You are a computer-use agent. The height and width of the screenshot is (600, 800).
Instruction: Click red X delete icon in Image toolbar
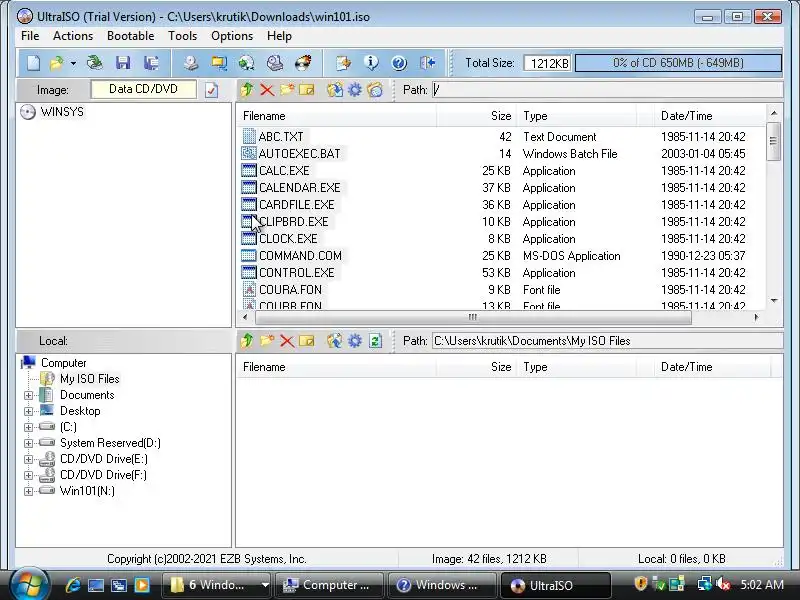click(x=267, y=90)
